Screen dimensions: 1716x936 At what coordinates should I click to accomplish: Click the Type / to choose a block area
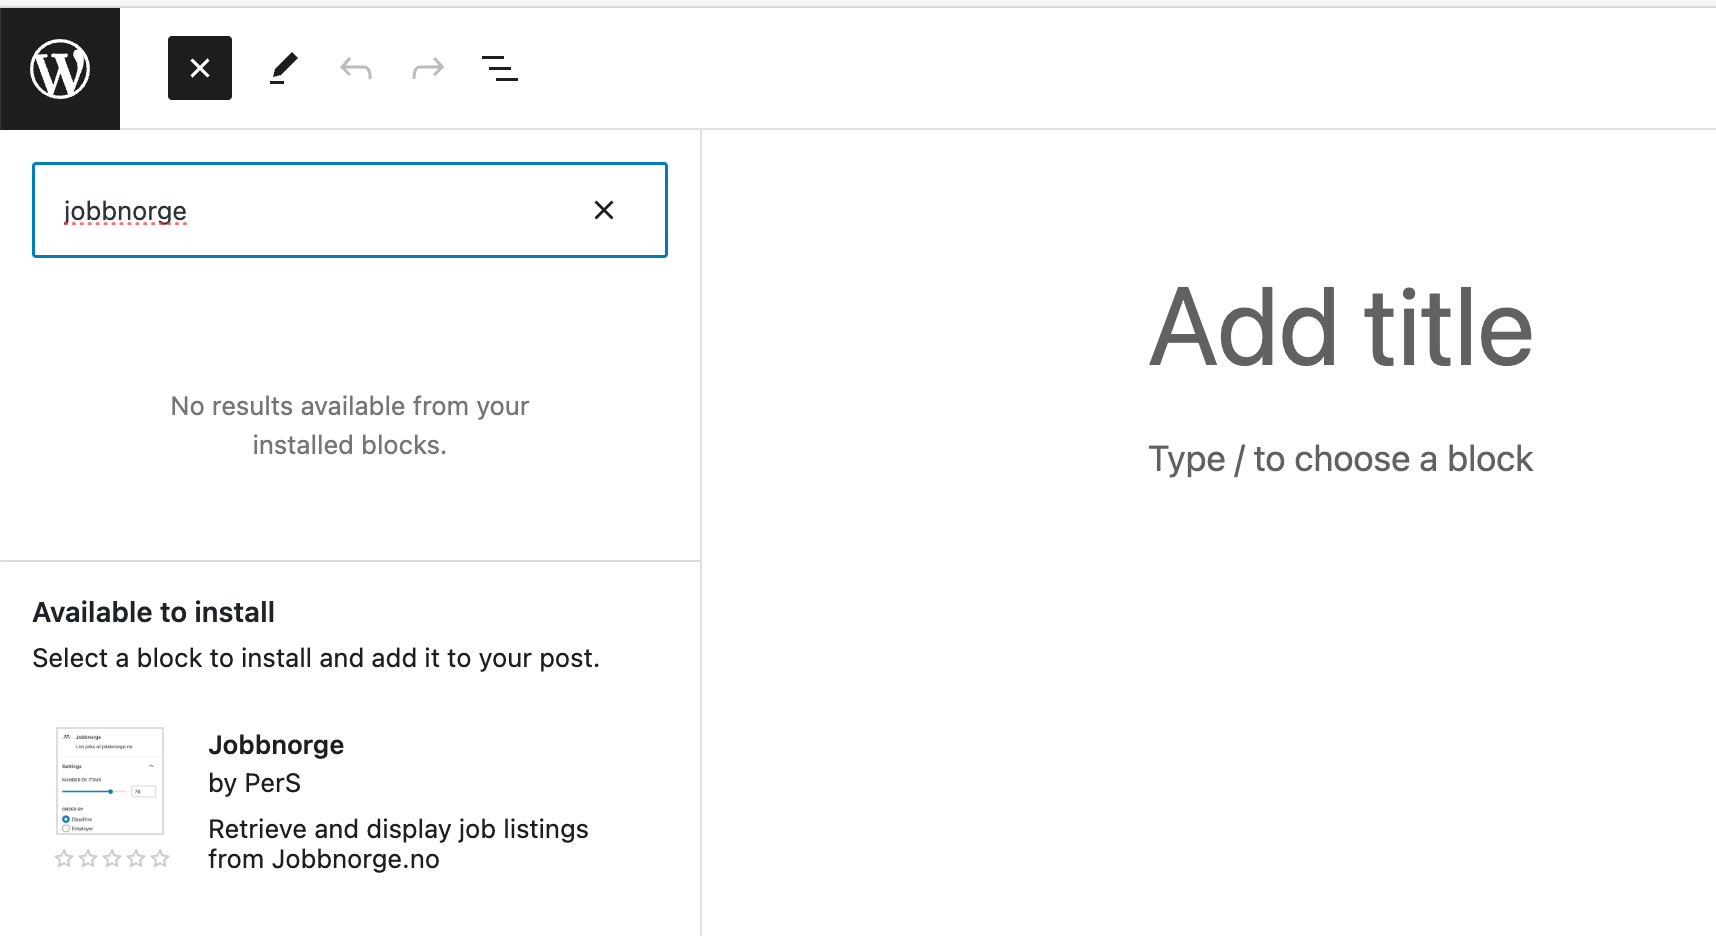(1339, 458)
